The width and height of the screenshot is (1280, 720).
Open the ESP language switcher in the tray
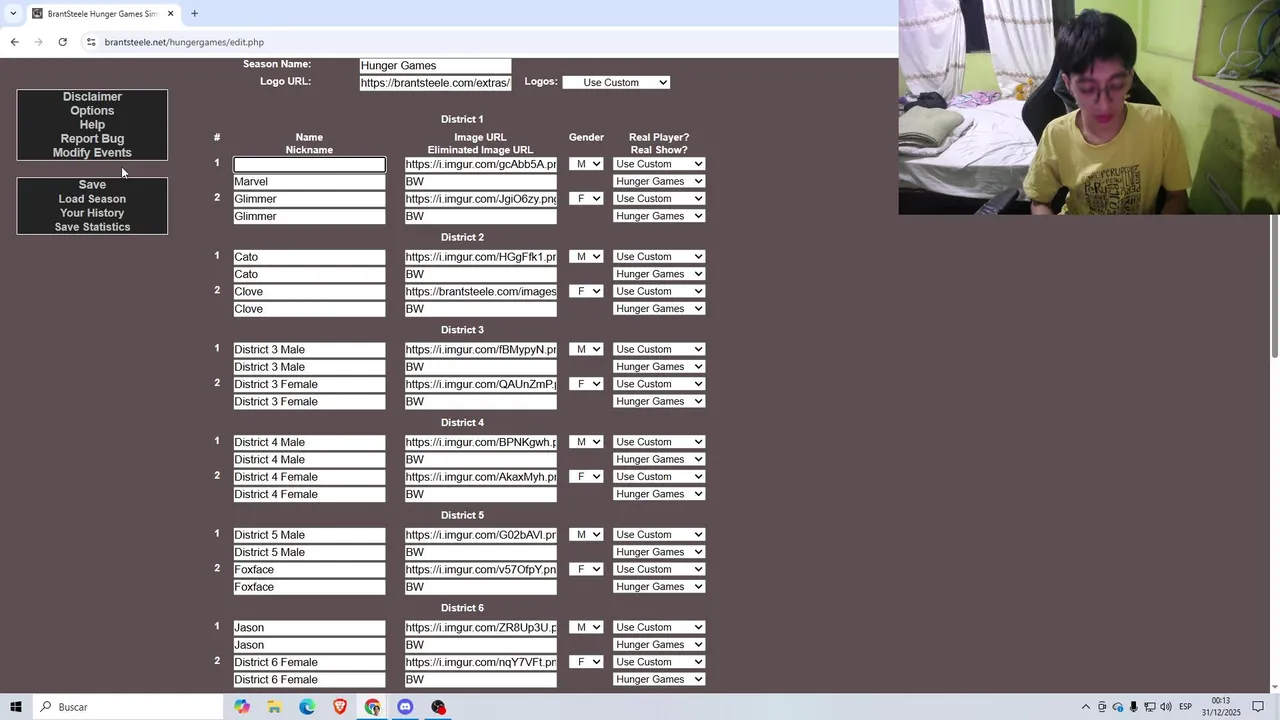pos(1186,707)
